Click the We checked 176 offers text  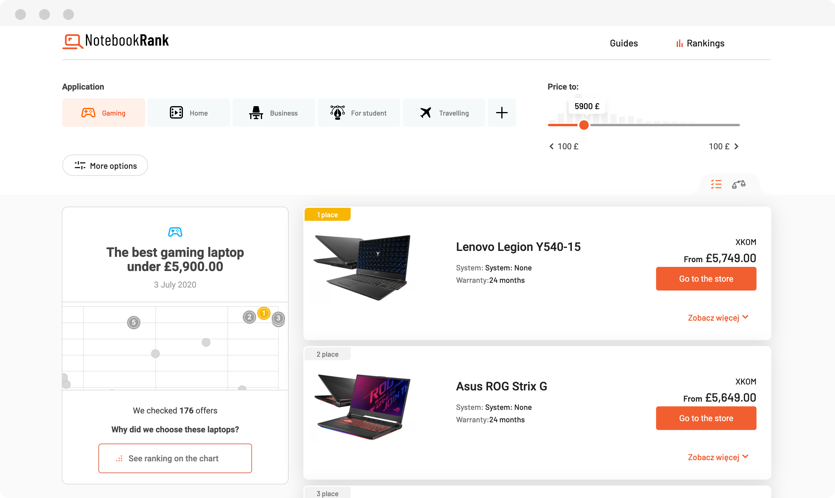(x=175, y=411)
